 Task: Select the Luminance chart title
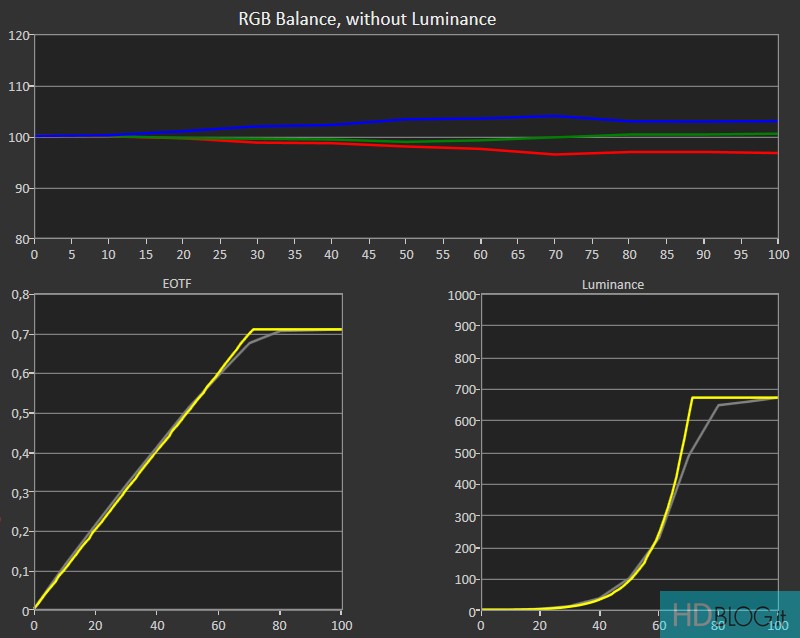612,284
